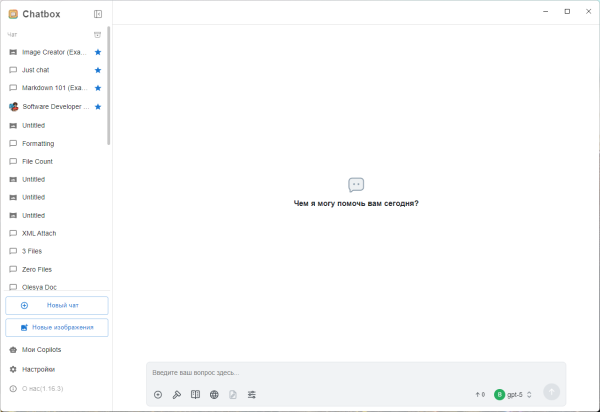Collapse the sidebar panel

click(x=97, y=14)
